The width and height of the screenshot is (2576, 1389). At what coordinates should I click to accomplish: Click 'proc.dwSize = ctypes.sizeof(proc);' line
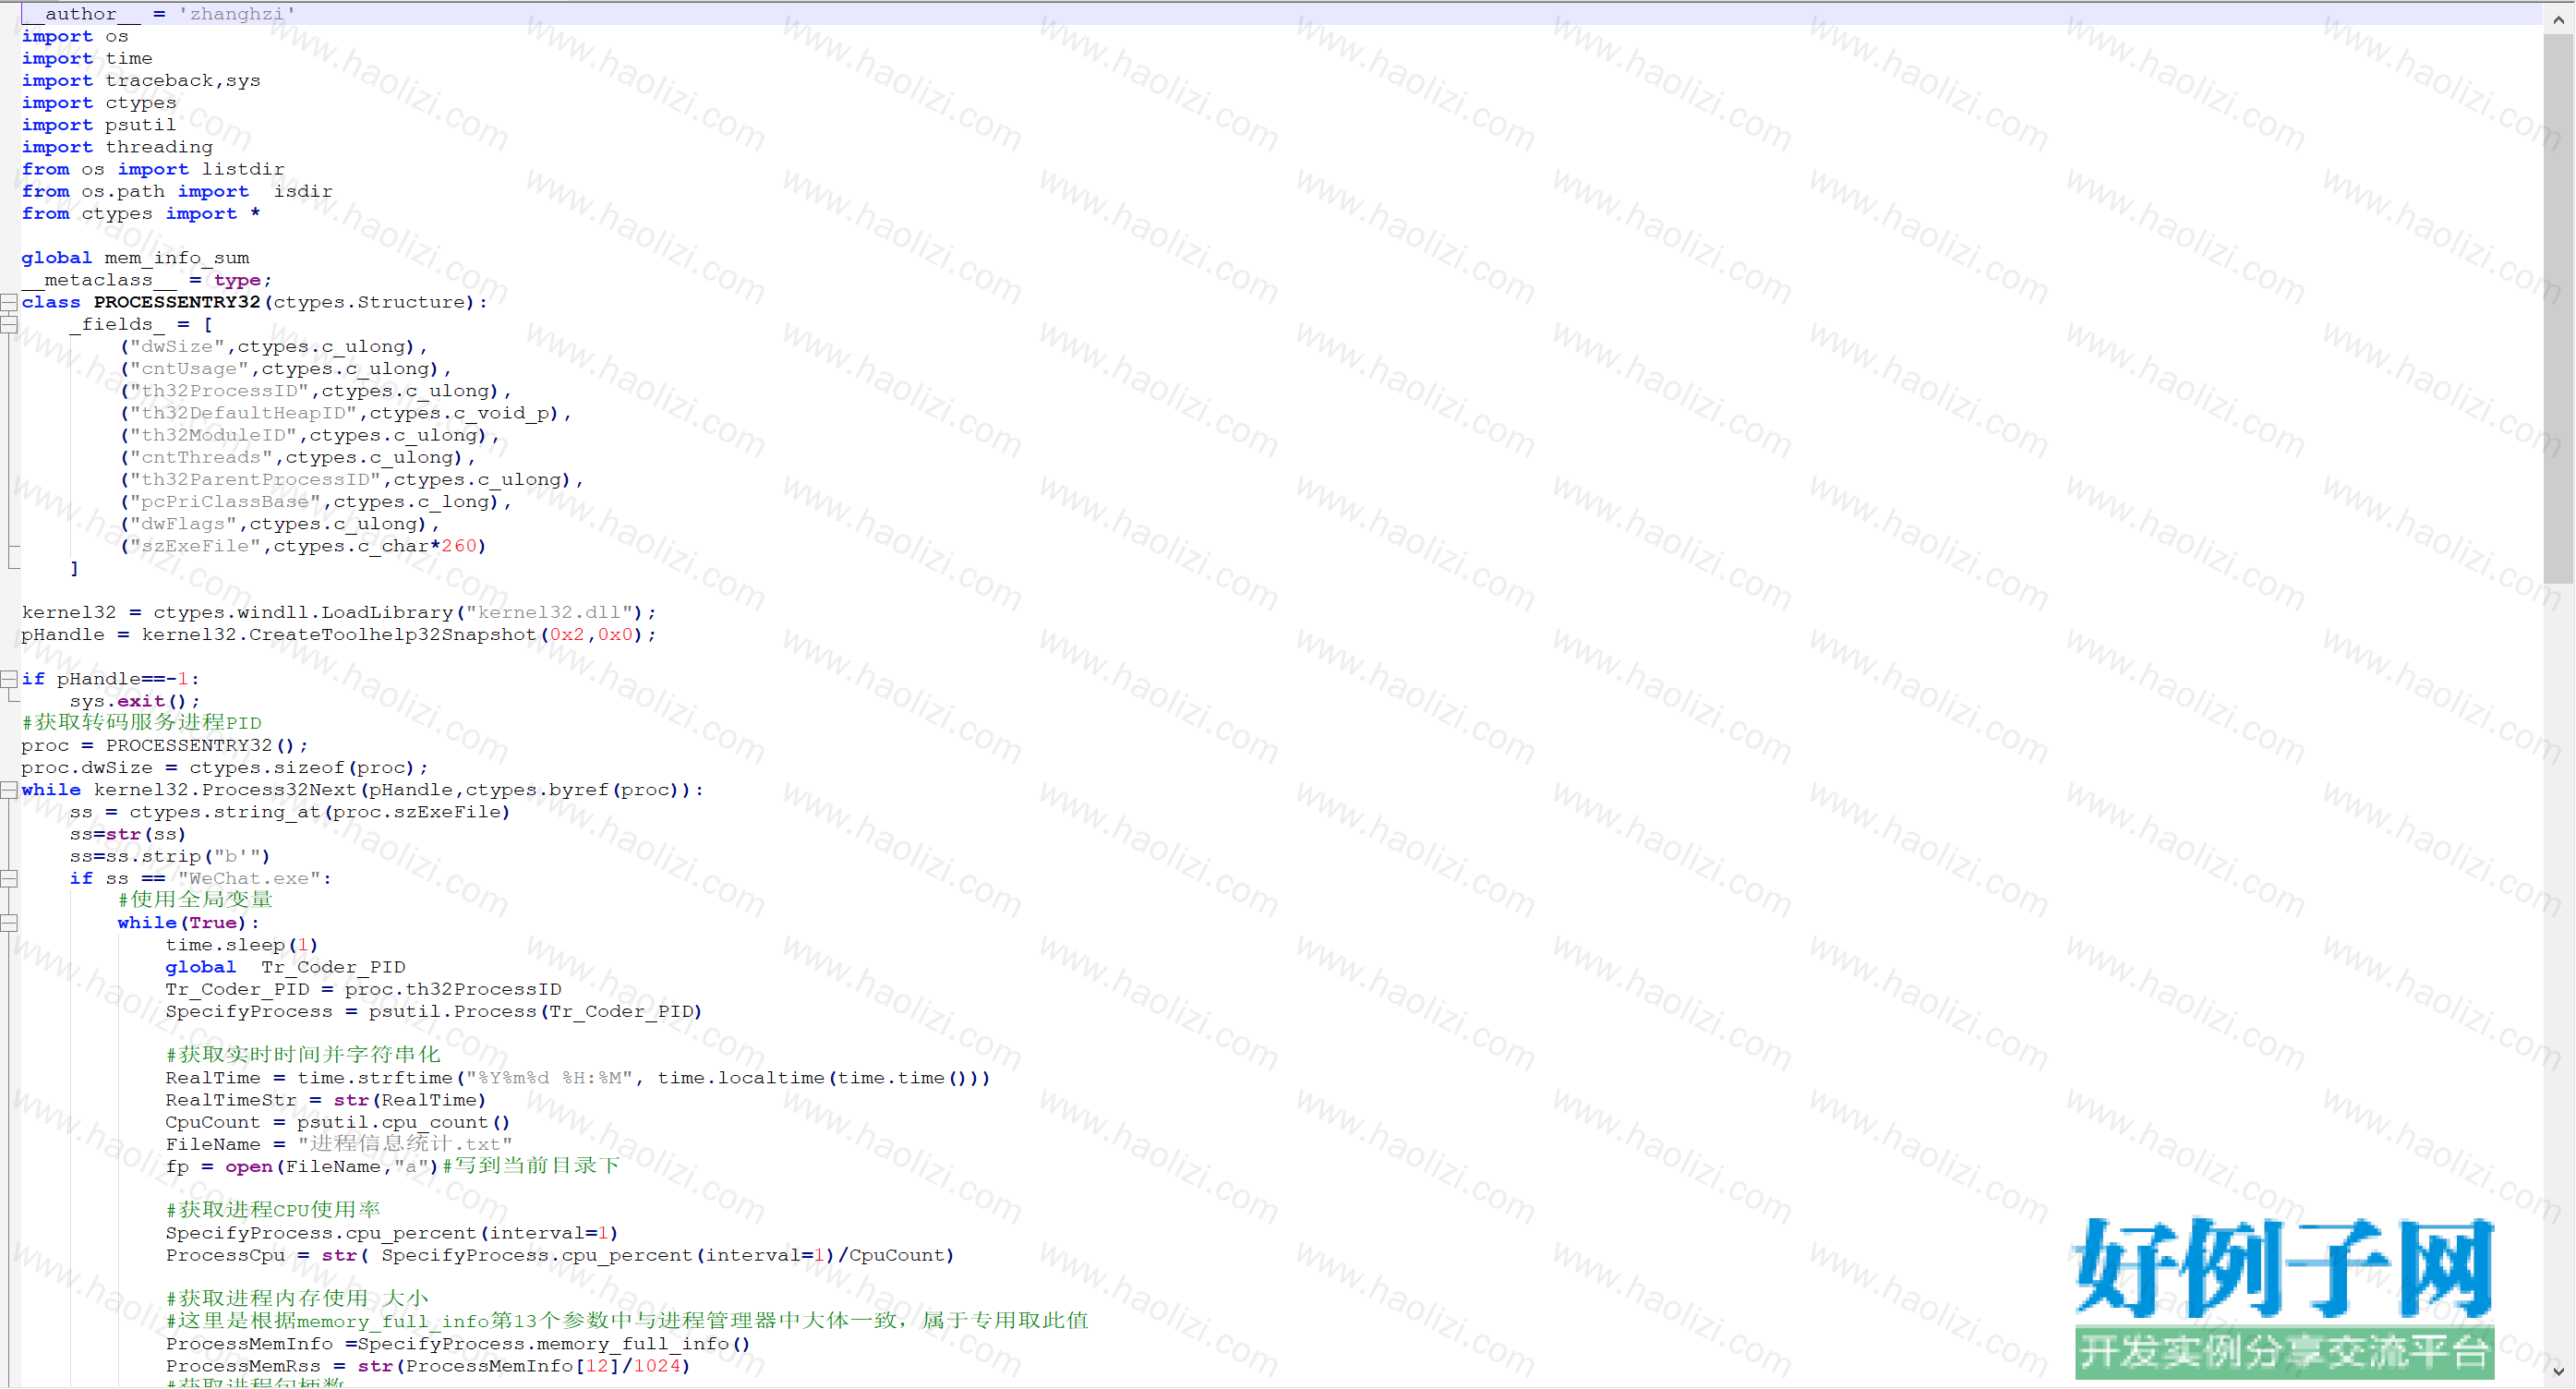click(225, 768)
